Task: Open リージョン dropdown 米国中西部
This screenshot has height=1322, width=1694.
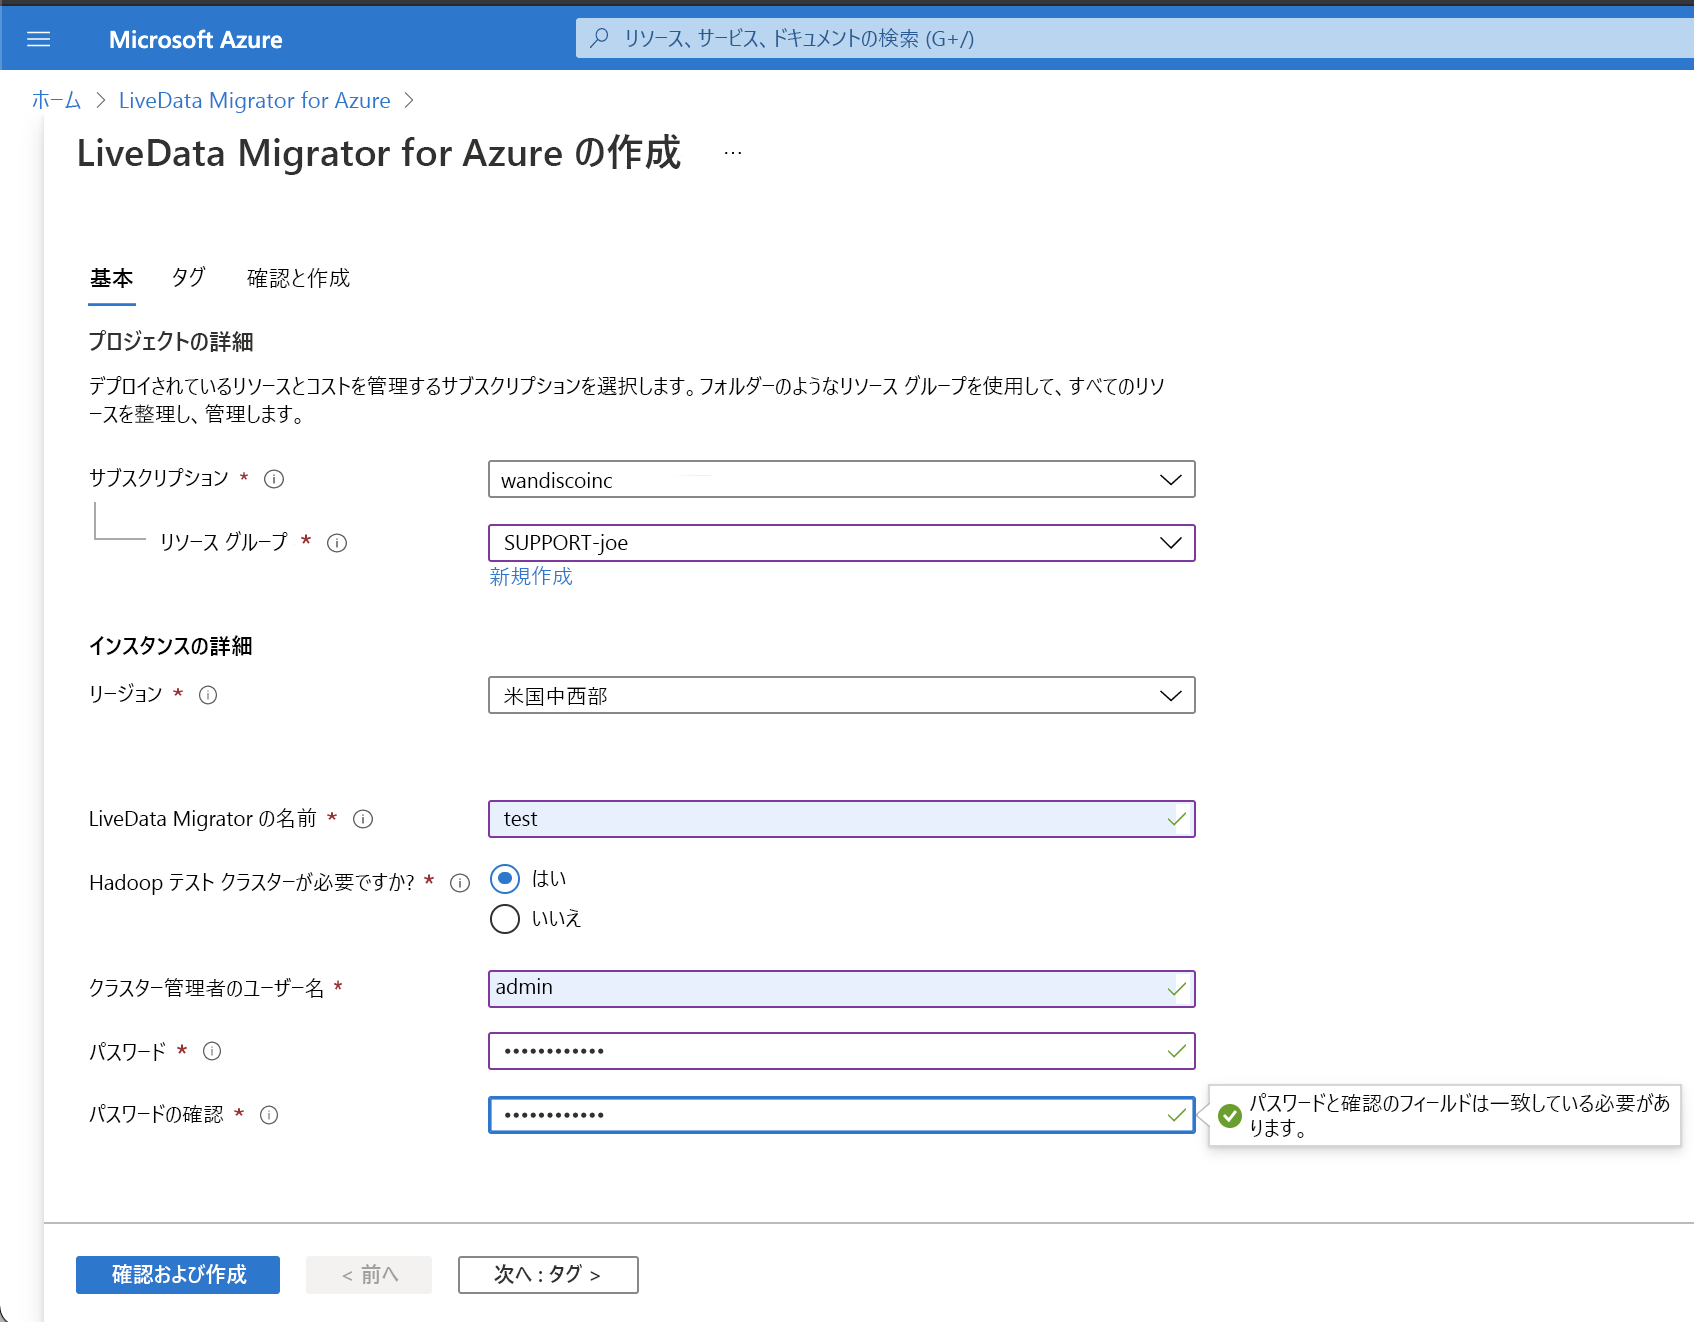Action: tap(842, 695)
